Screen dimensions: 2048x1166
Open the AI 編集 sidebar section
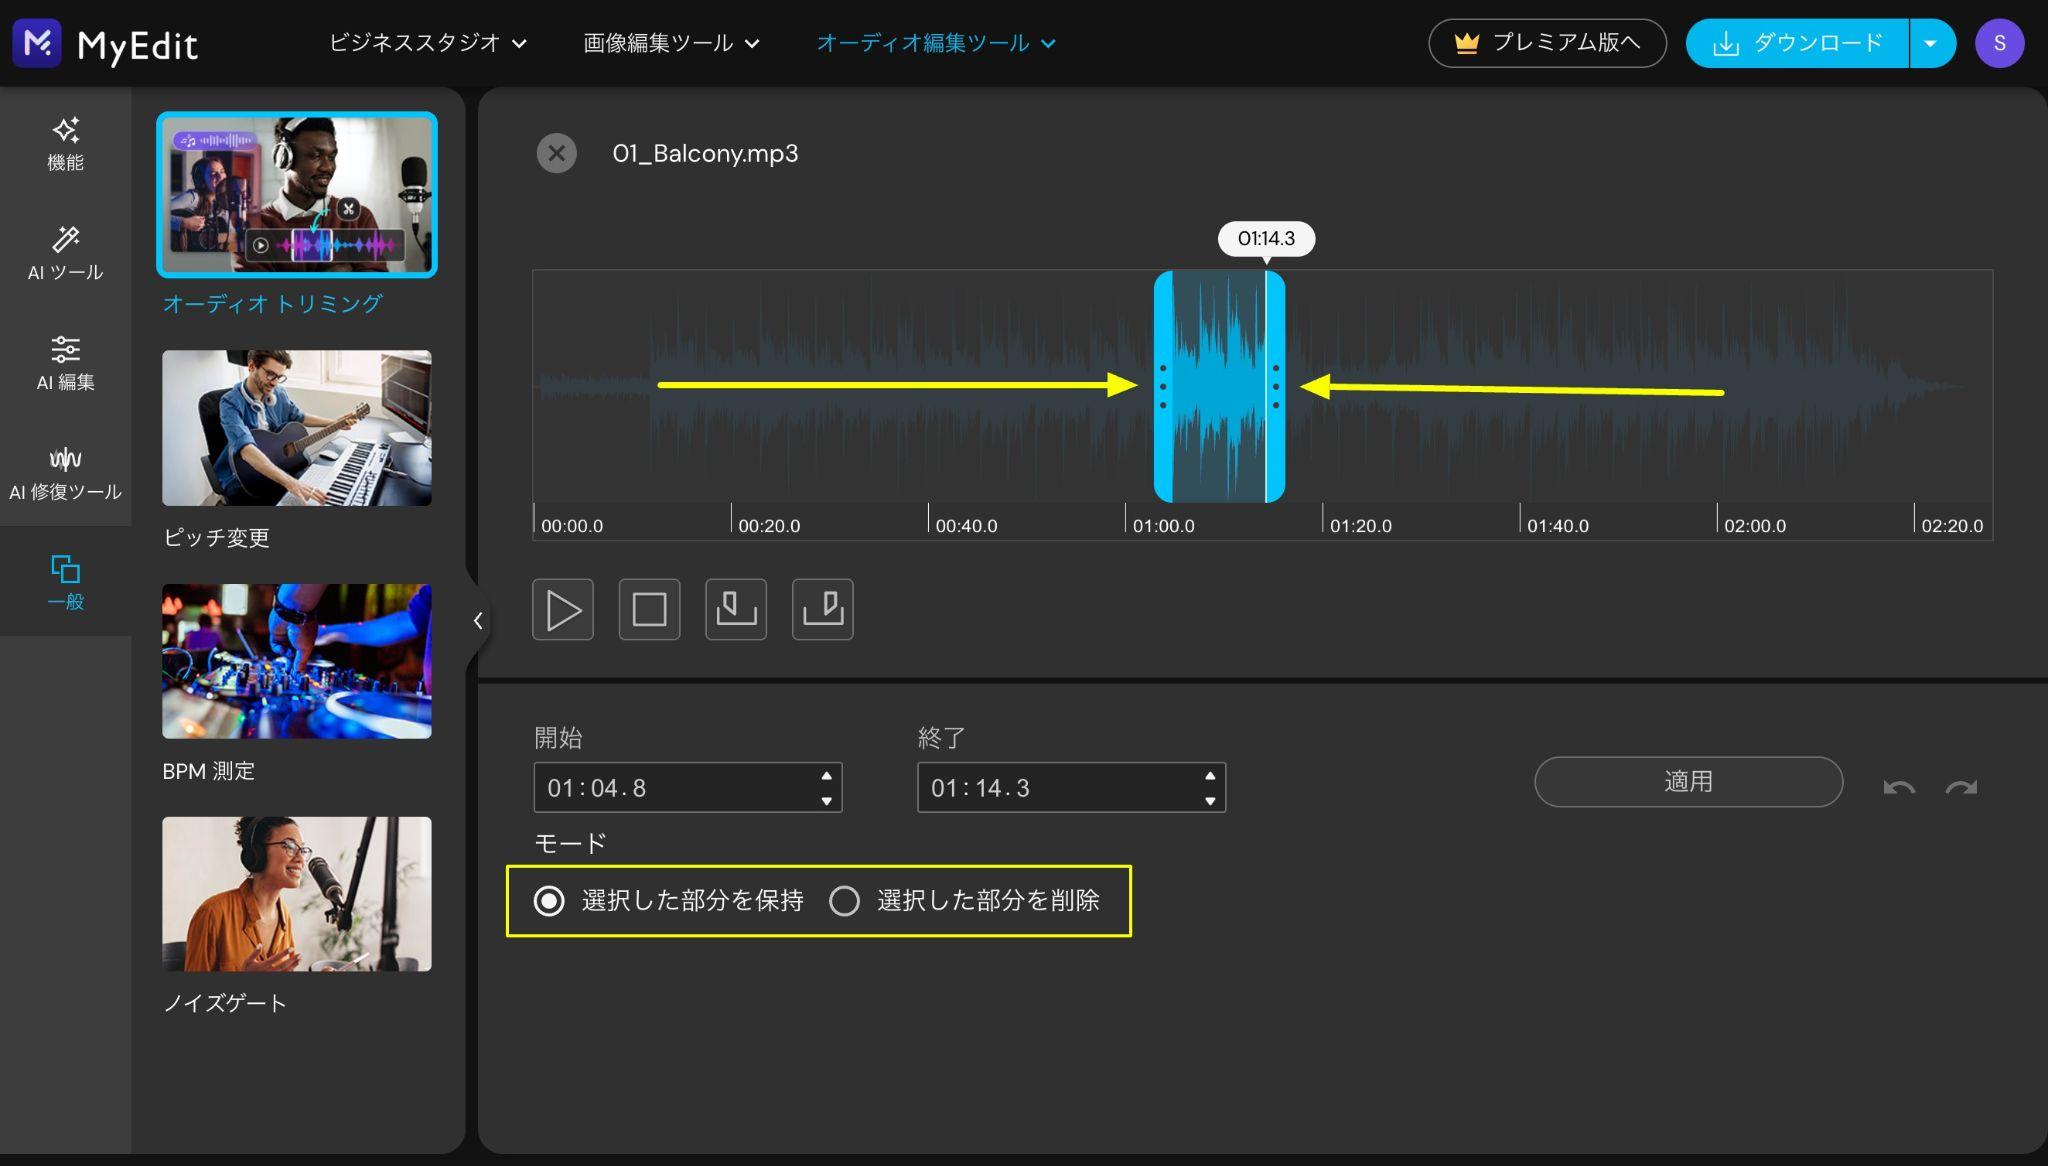65,363
